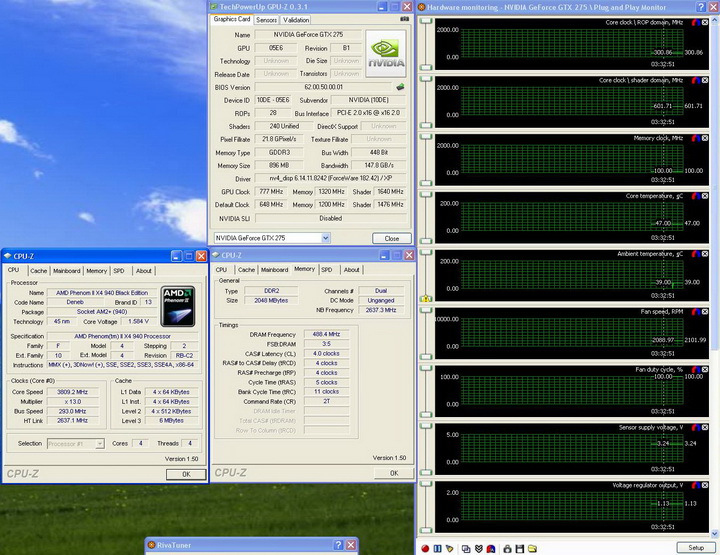
Task: Close the Core clock shader domain graph
Action: click(x=705, y=80)
